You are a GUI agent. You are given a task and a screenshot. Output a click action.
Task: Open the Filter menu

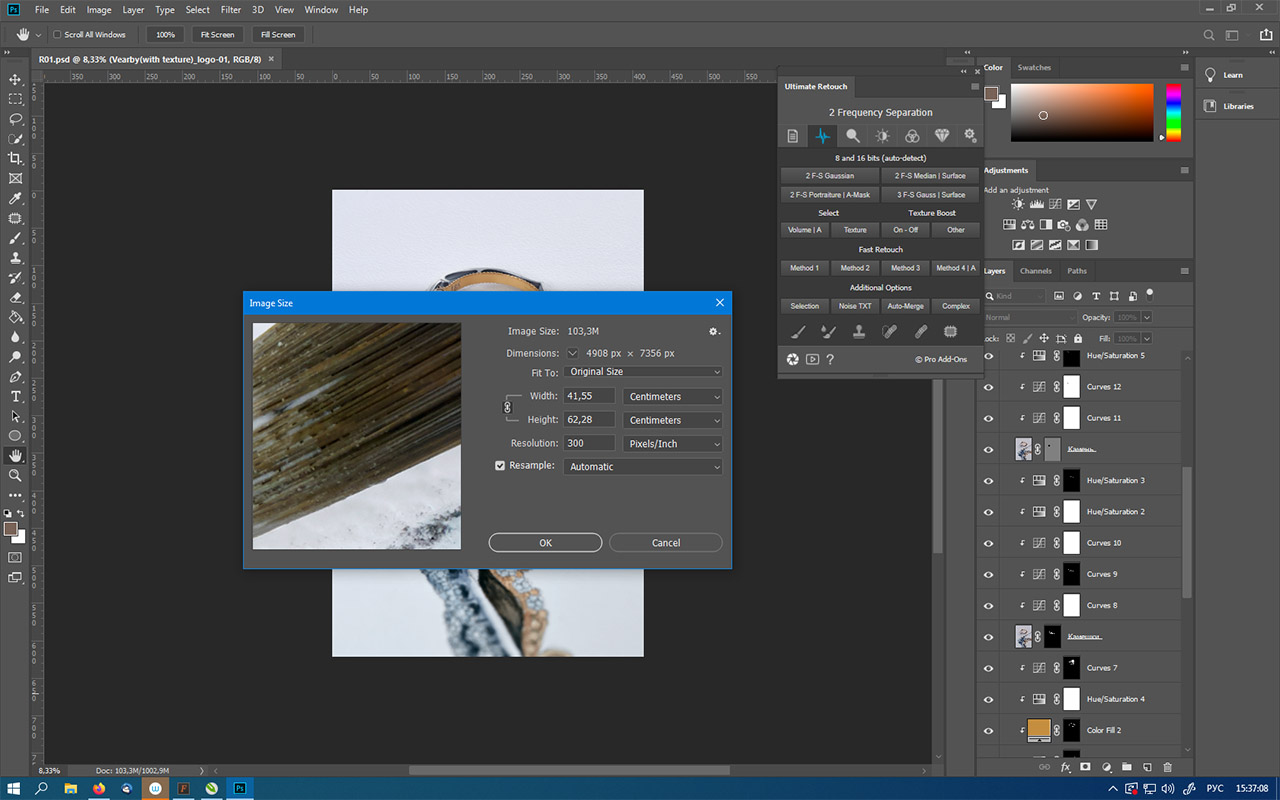pyautogui.click(x=231, y=10)
